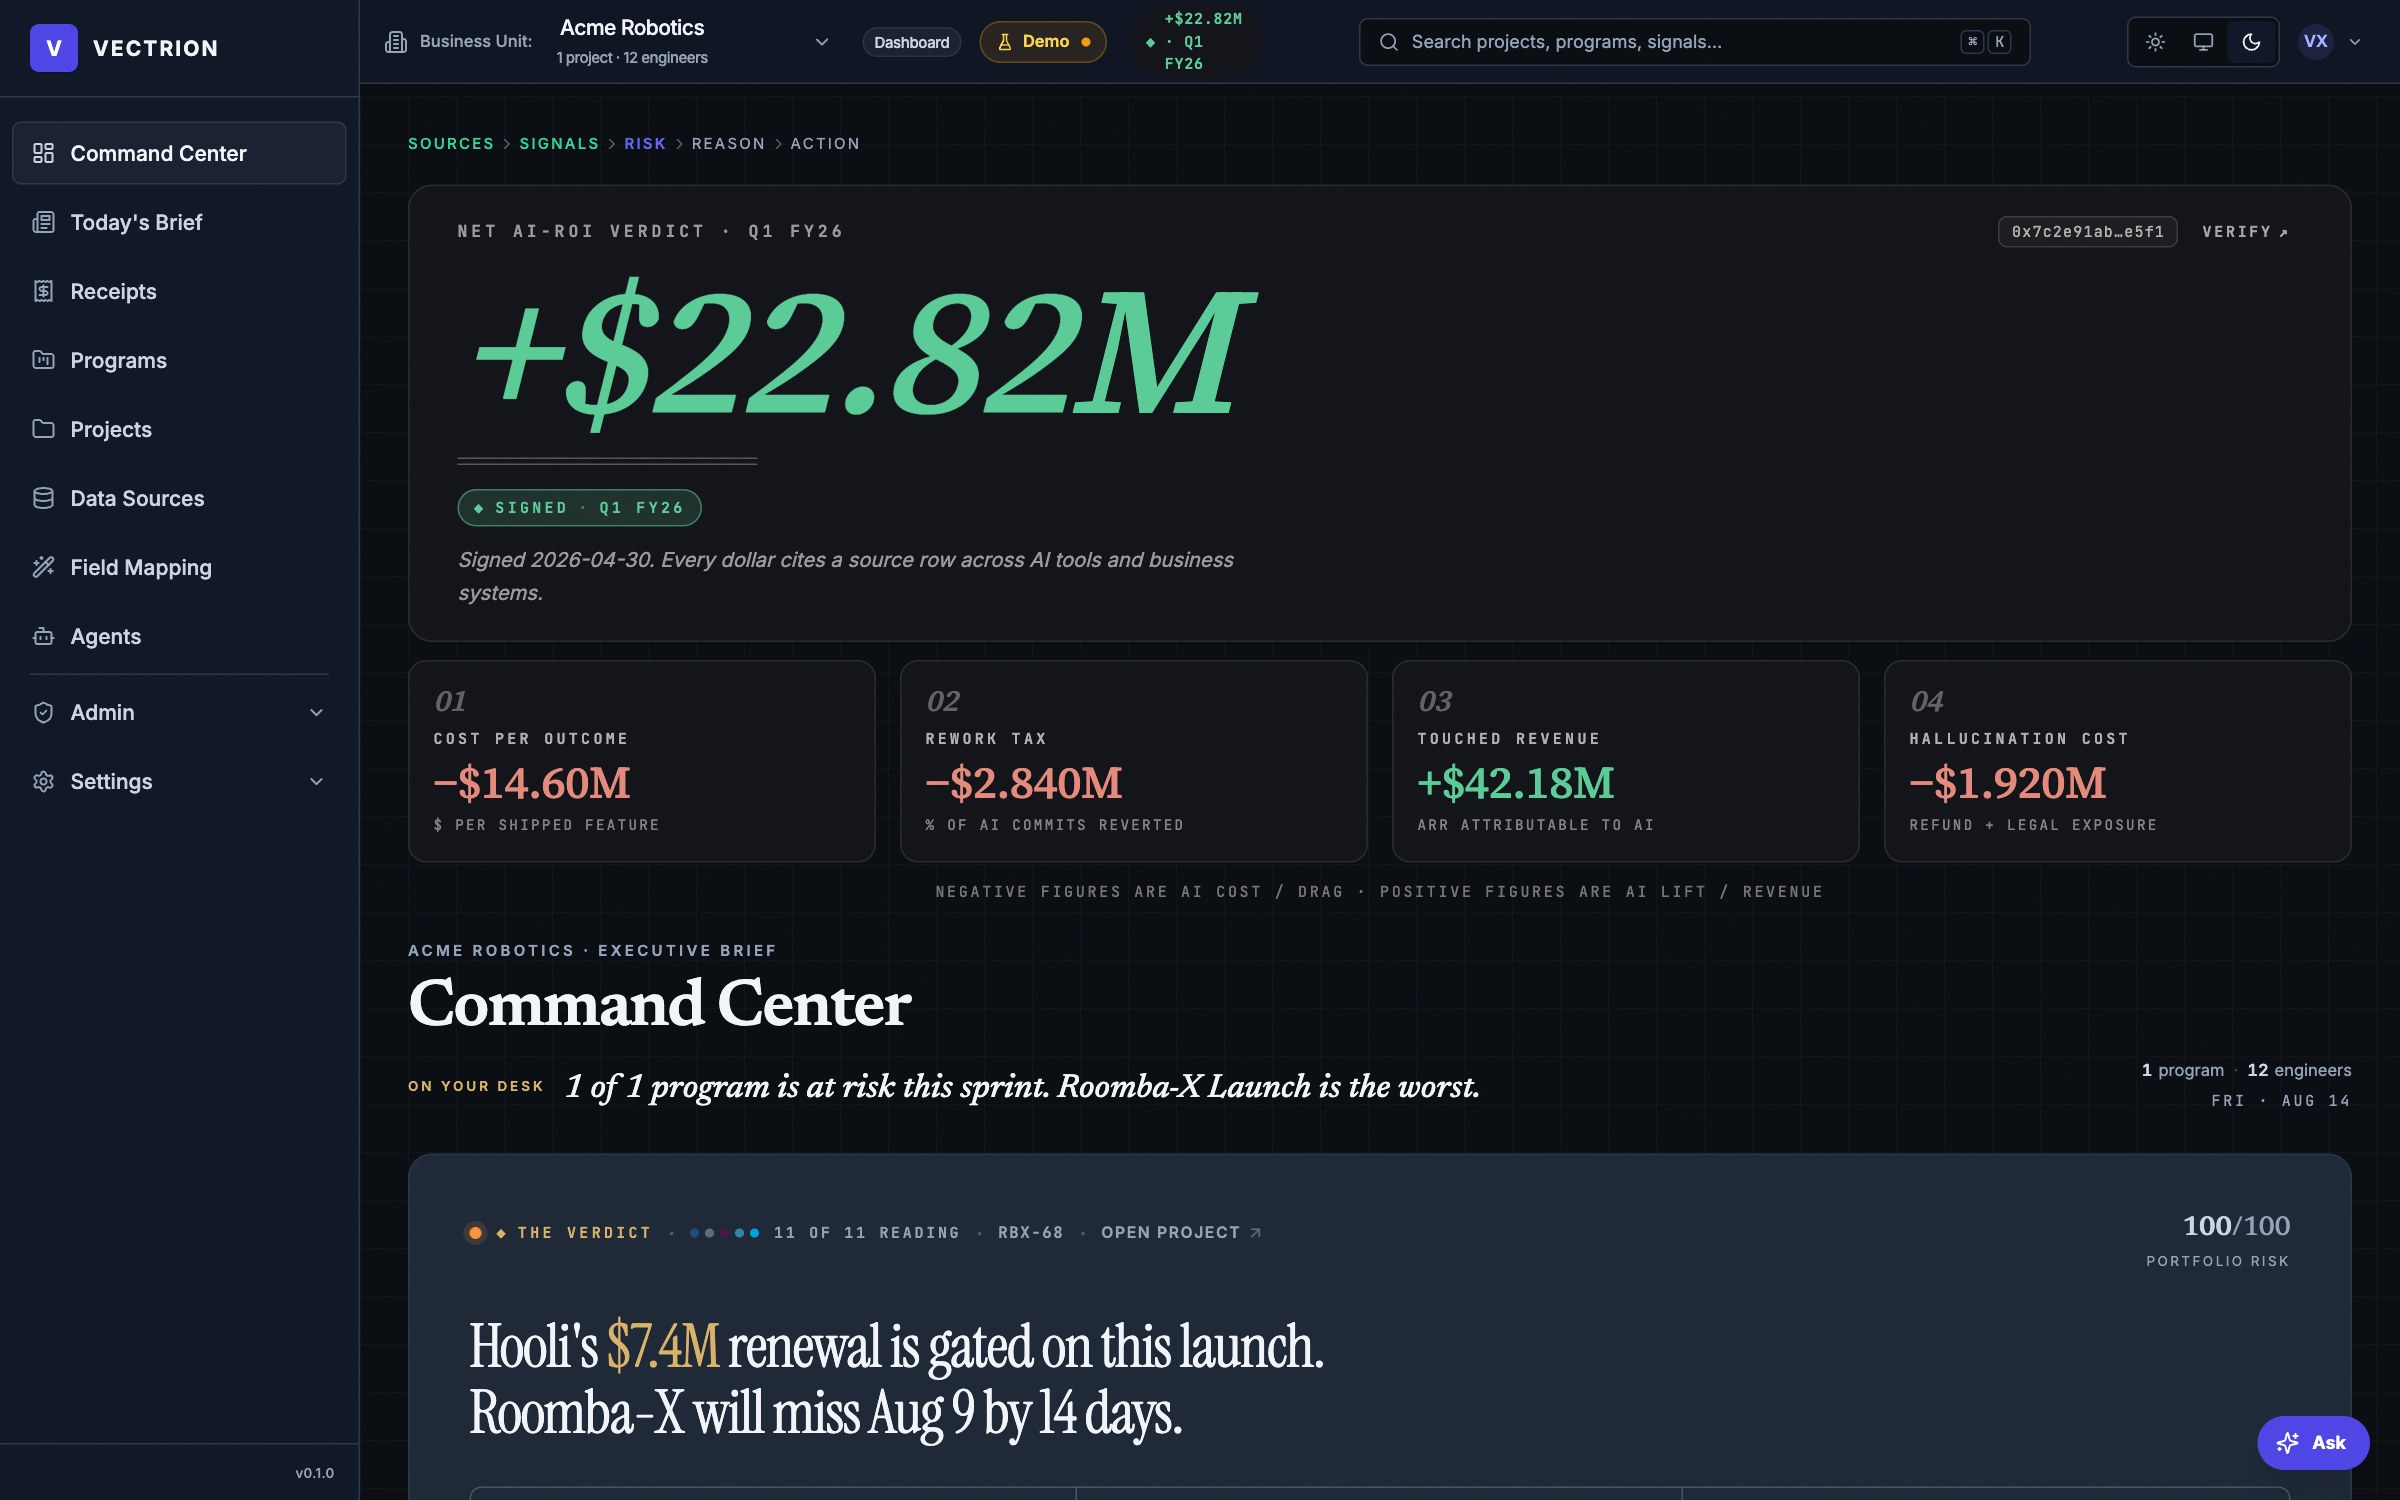Go to Today's Brief
The height and width of the screenshot is (1500, 2400).
point(179,222)
